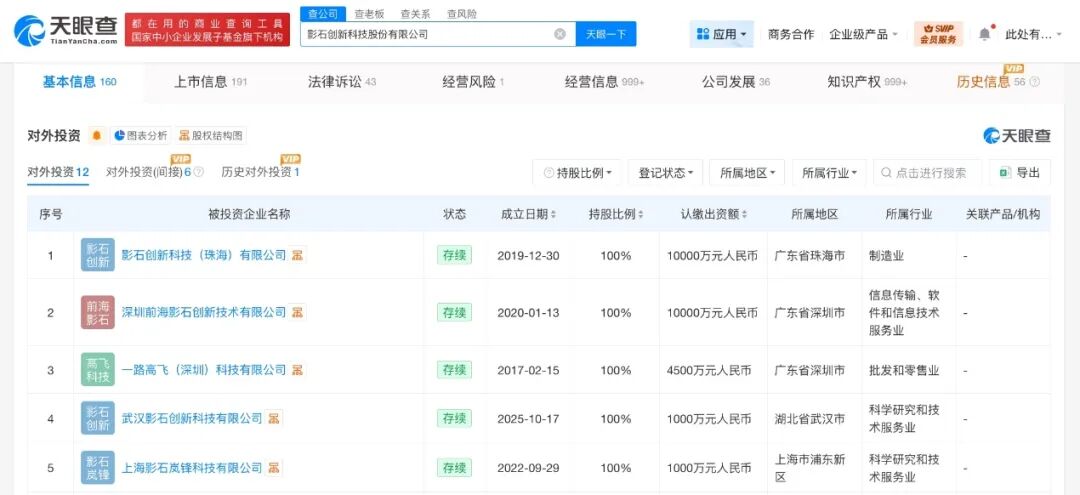
Task: Click logo thumbnail of 武汉影石创新科技
Action: (x=98, y=418)
